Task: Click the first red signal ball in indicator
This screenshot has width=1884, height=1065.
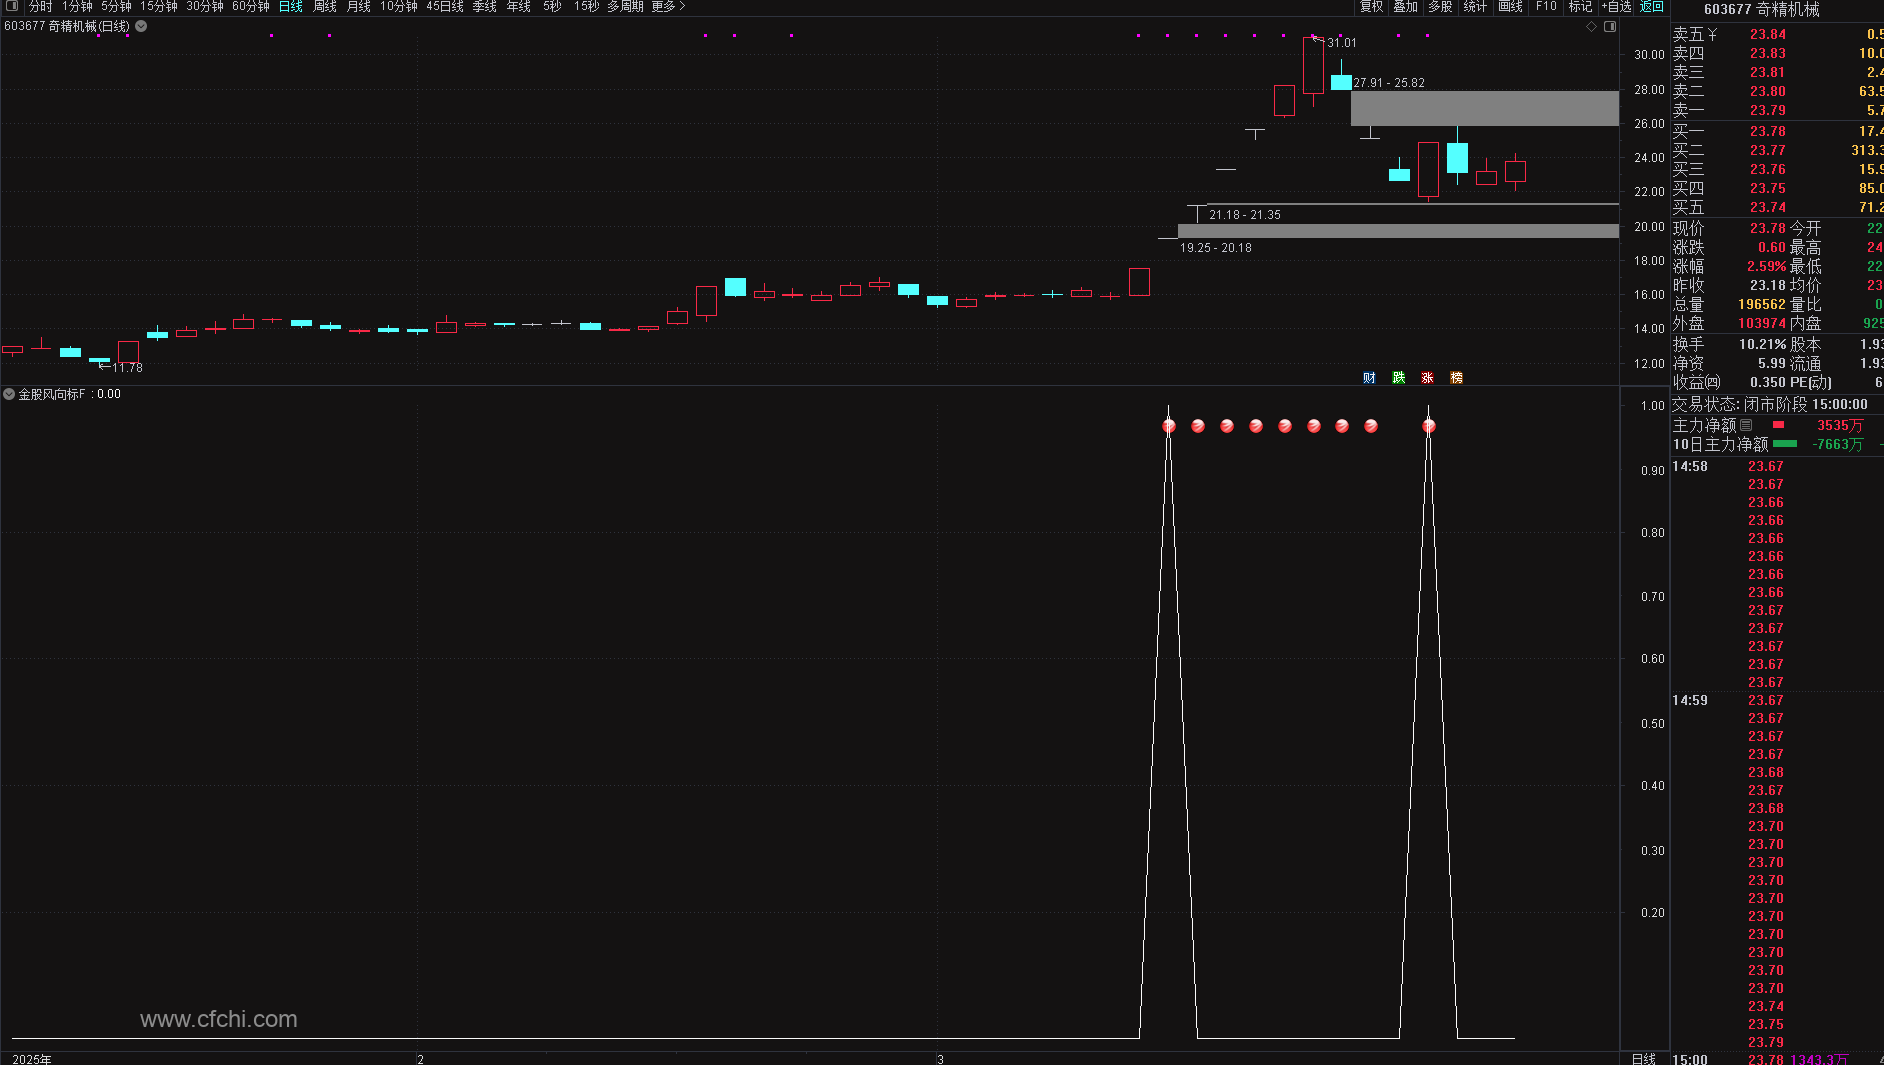Action: [1169, 426]
